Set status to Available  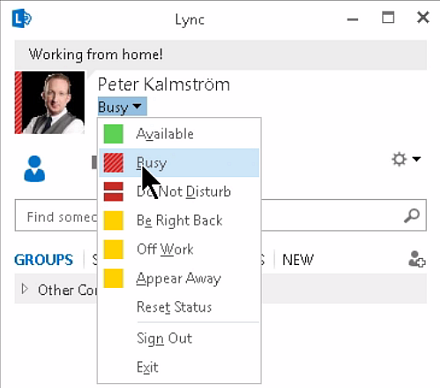coord(179,134)
